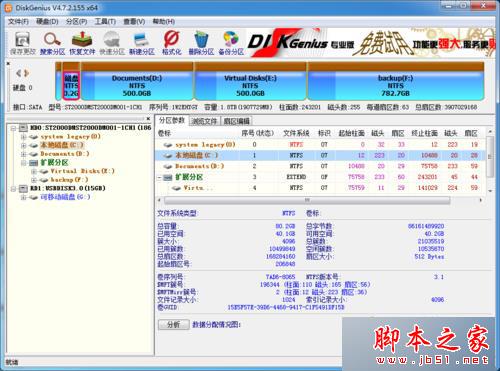The width and height of the screenshot is (500, 371).
Task: Click the DiskGenius professional edition banner
Action: [x=371, y=43]
